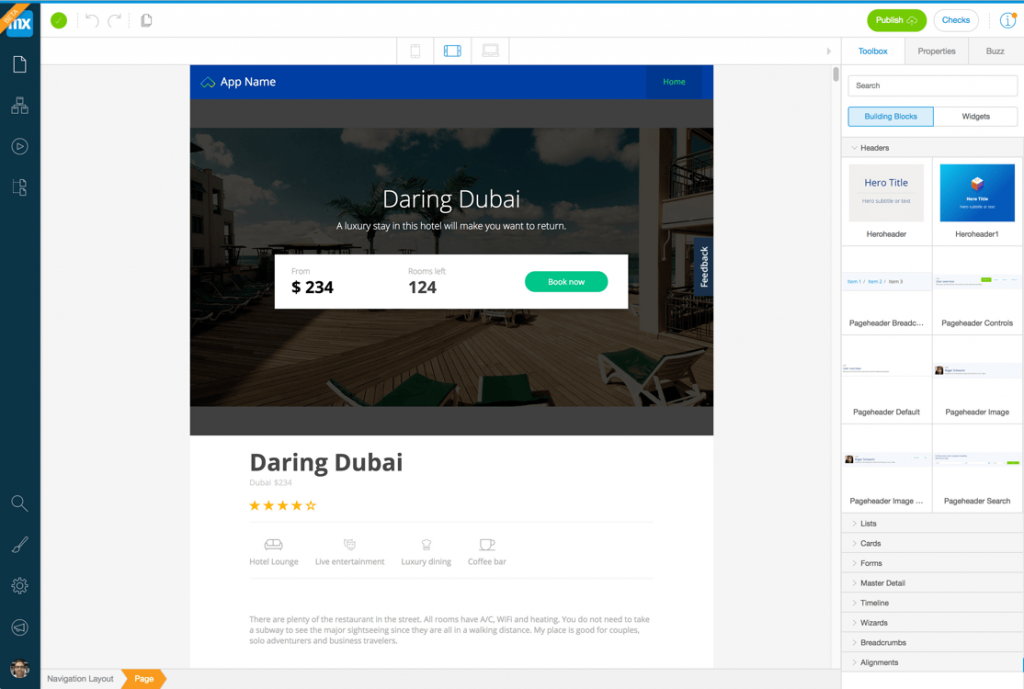1024x689 pixels.
Task: Open the Domain Model icon in sidebar
Action: pos(19,105)
